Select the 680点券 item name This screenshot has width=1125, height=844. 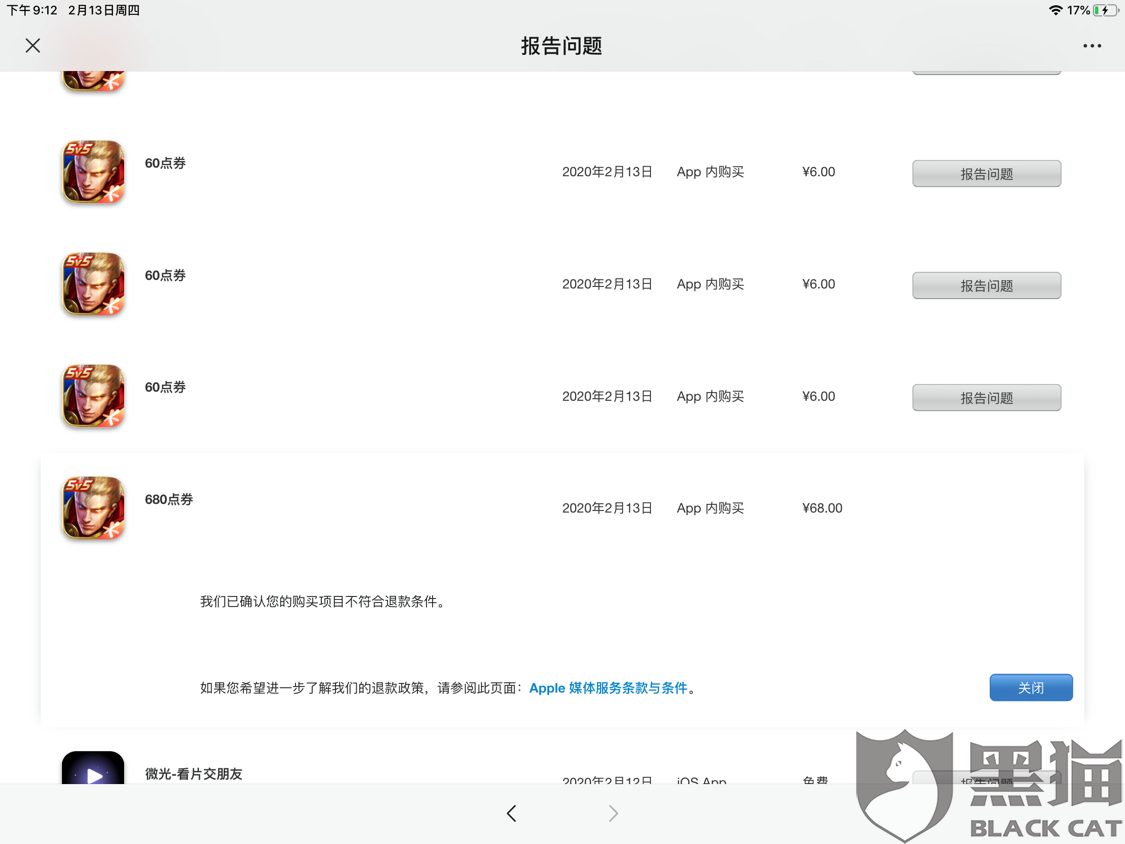pyautogui.click(x=169, y=499)
